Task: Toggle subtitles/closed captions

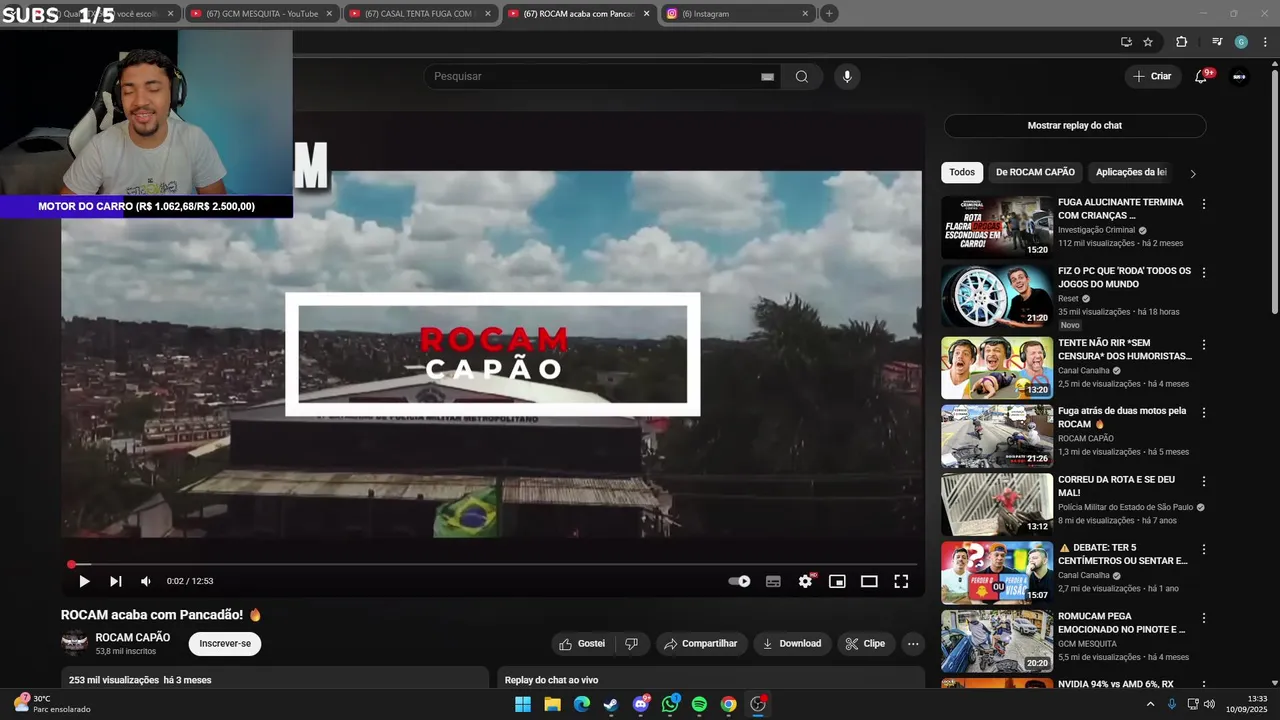Action: pos(773,581)
